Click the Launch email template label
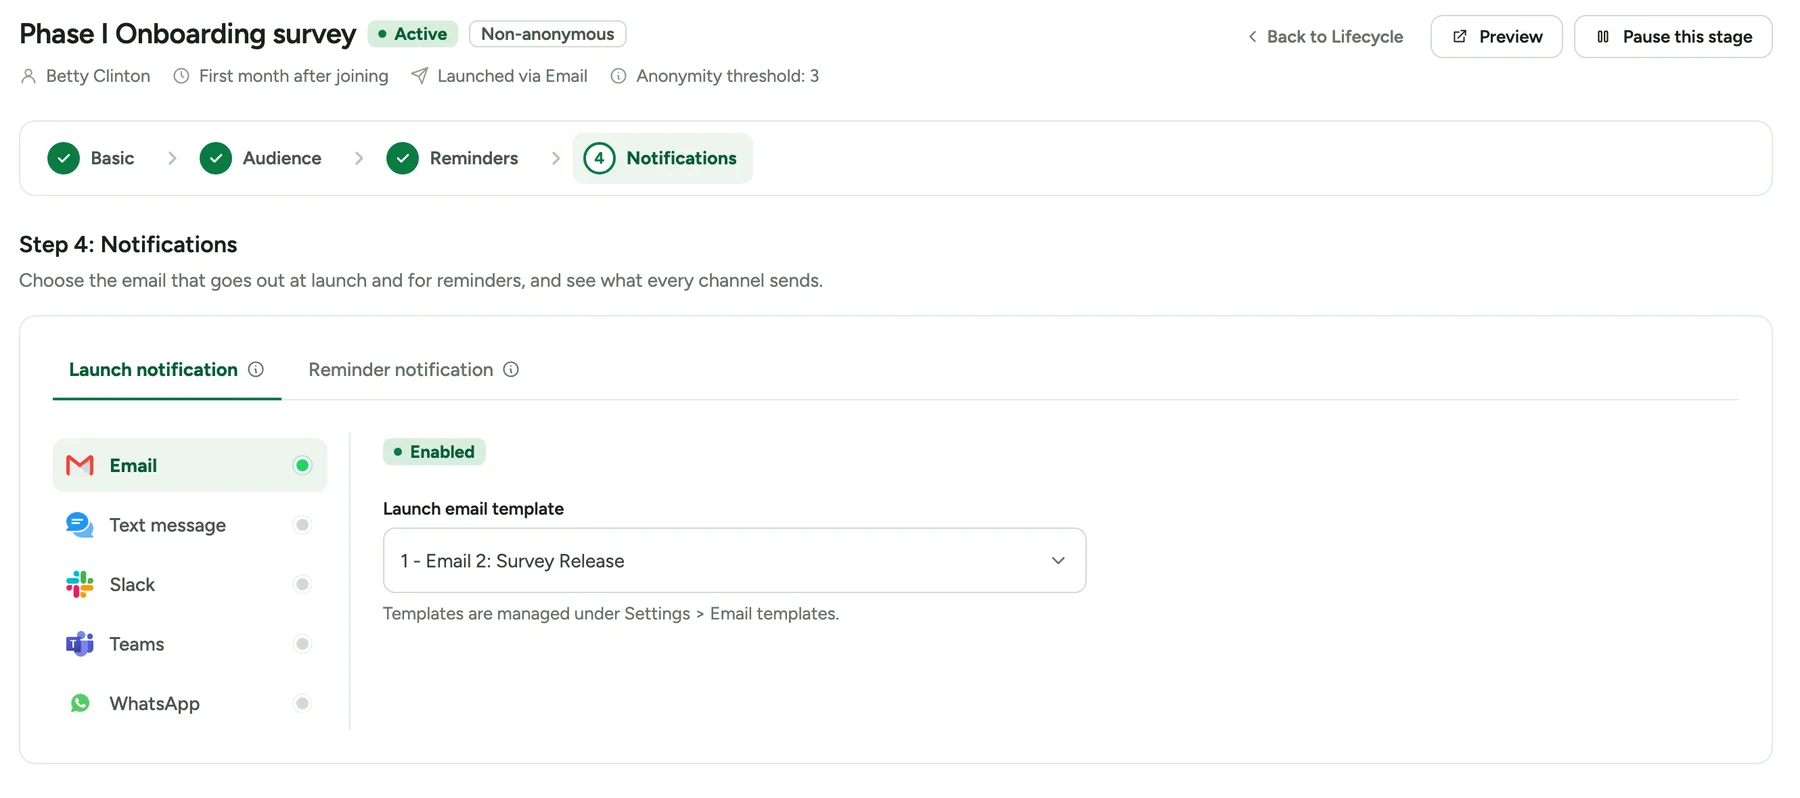 tap(473, 509)
